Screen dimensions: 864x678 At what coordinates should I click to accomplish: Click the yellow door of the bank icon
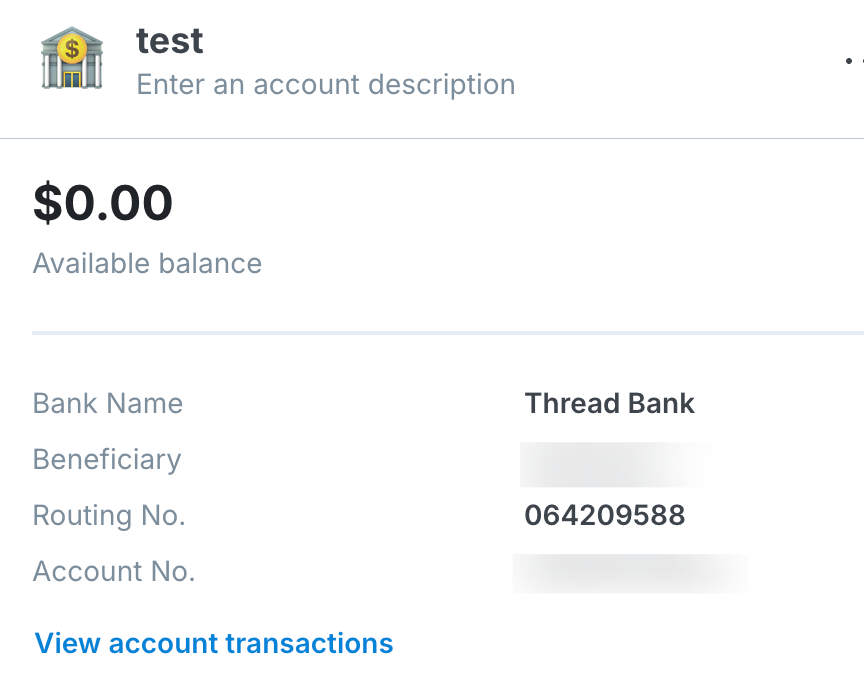coord(72,77)
